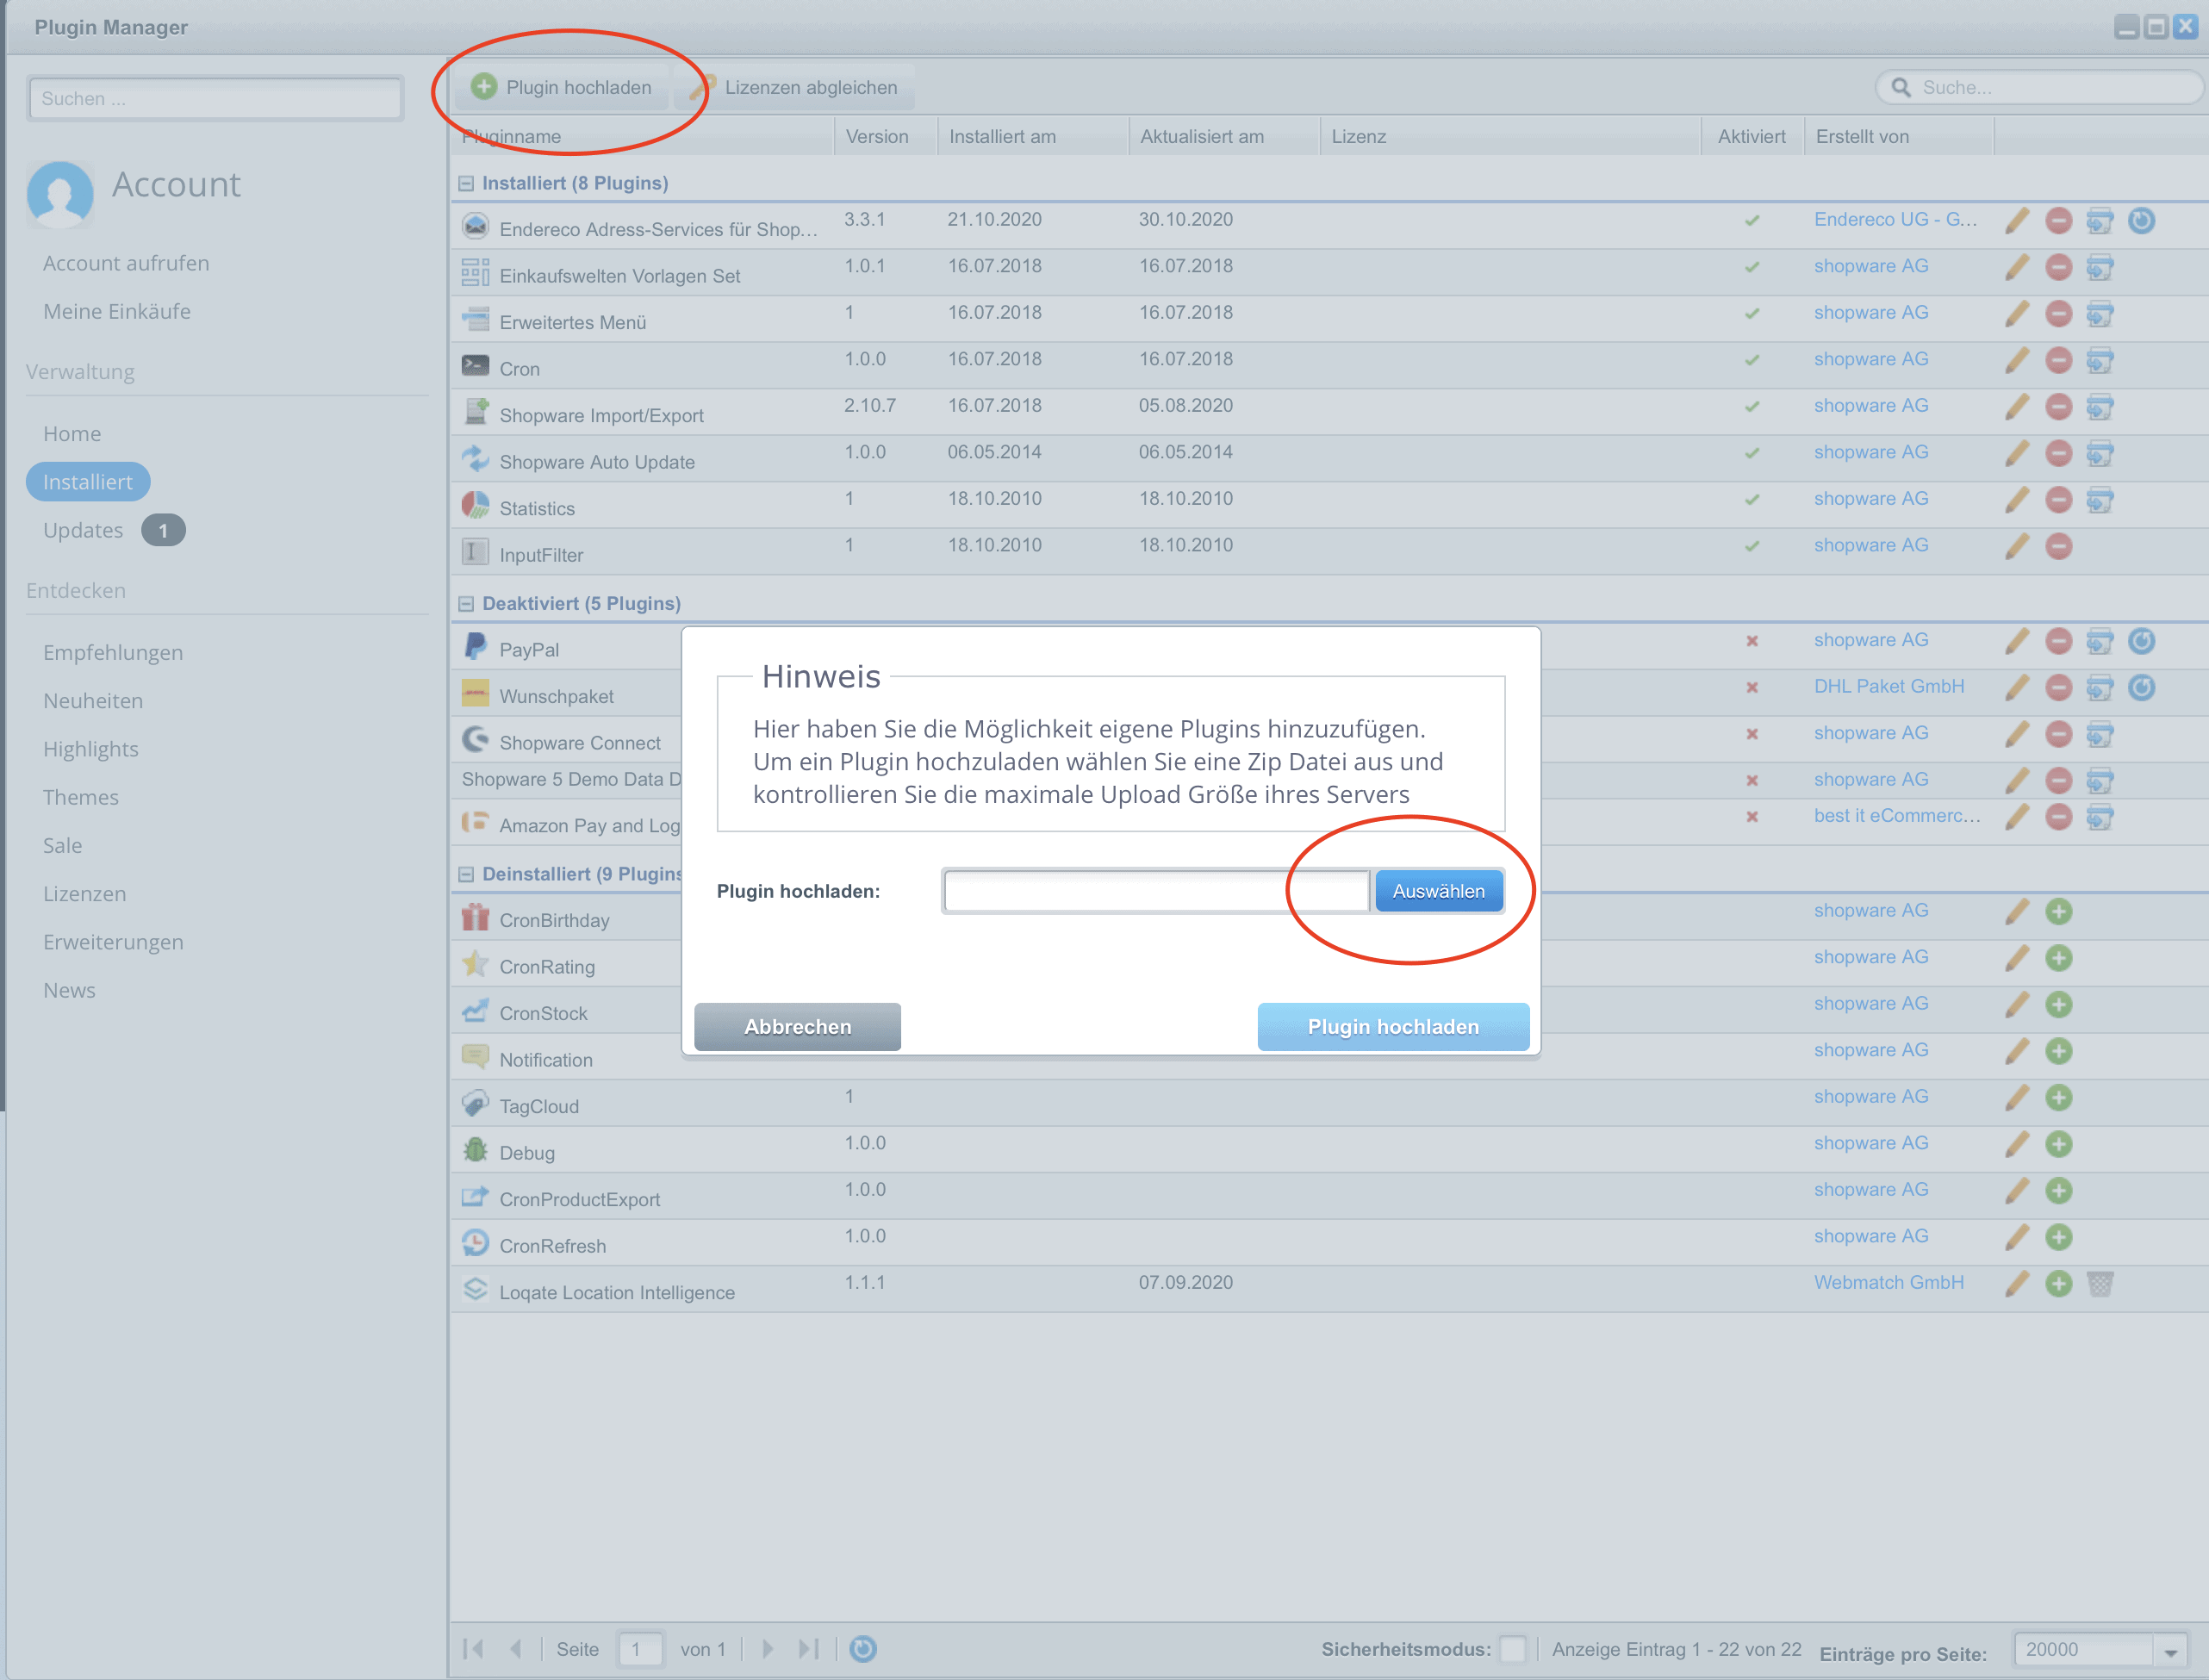Click the Auswählen file chooser button
Image resolution: width=2209 pixels, height=1680 pixels.
pyautogui.click(x=1438, y=891)
